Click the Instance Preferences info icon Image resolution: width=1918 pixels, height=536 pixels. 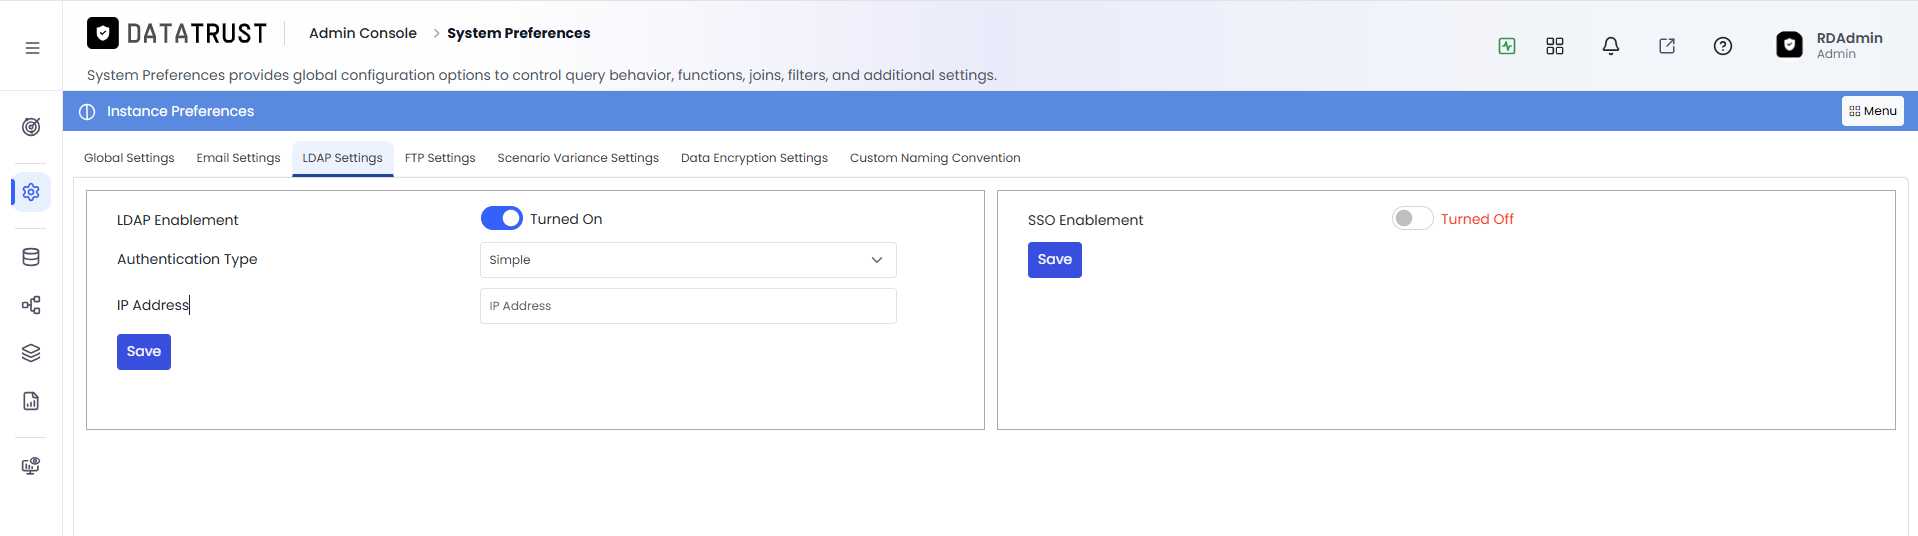pyautogui.click(x=87, y=111)
